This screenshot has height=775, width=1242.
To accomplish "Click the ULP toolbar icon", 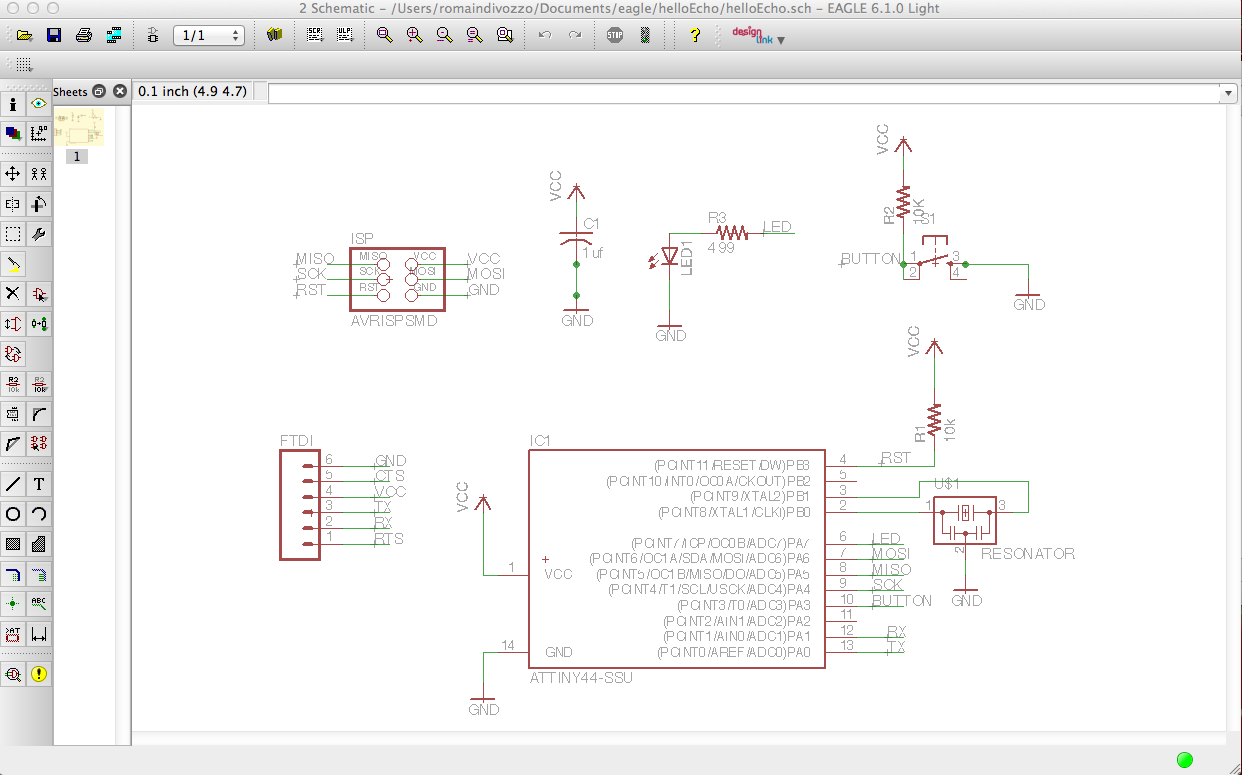I will pos(344,34).
